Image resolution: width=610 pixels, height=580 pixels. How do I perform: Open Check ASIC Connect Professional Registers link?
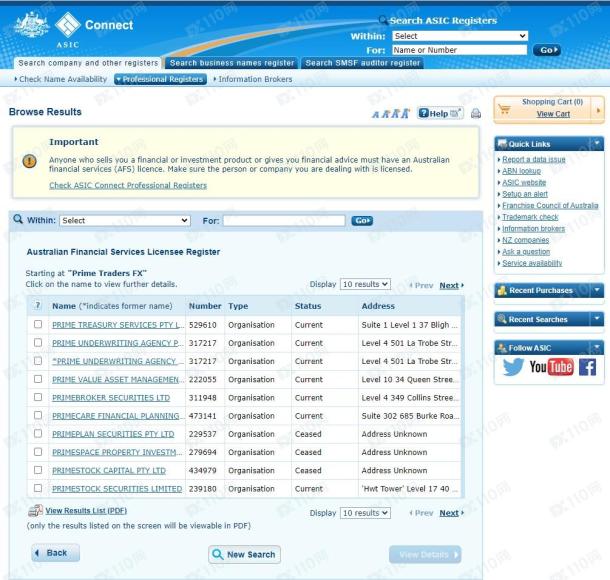(x=128, y=186)
